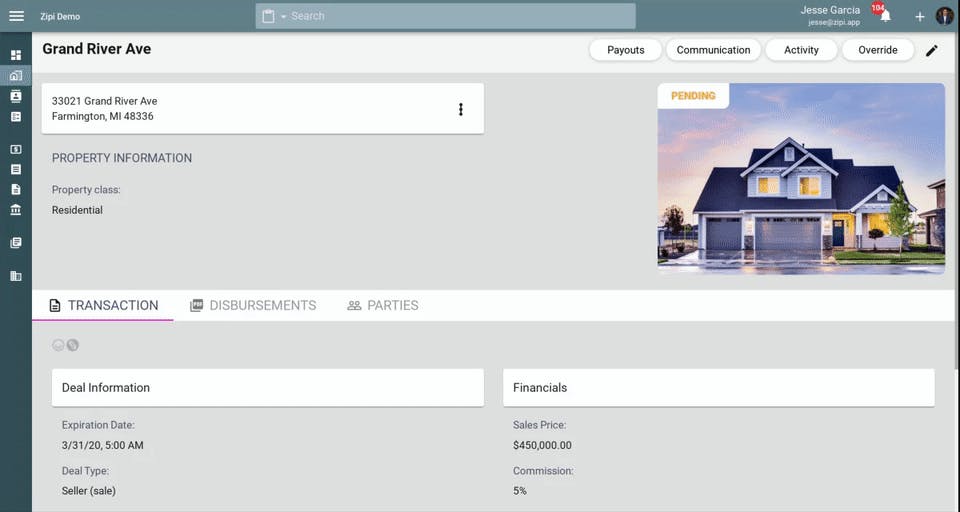The height and width of the screenshot is (512, 960).
Task: Click the Zipi Demo company name
Action: click(x=60, y=17)
